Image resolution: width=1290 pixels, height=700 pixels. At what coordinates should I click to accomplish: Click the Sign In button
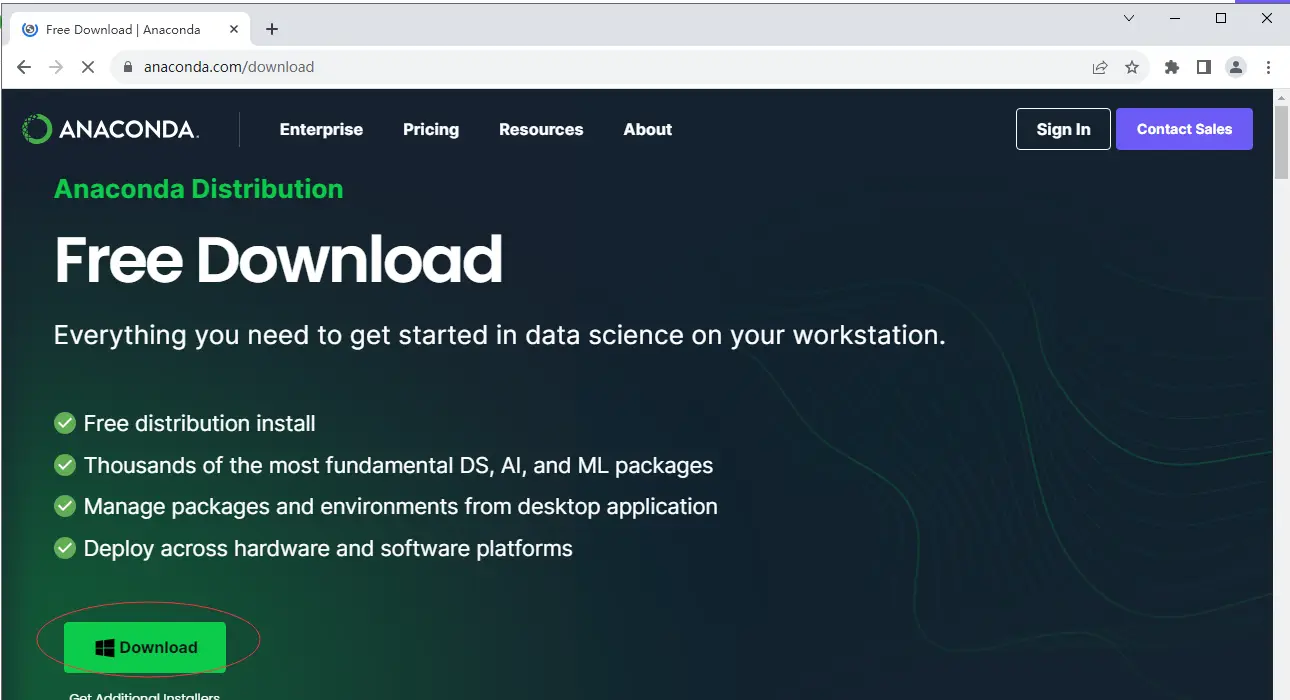(x=1063, y=129)
